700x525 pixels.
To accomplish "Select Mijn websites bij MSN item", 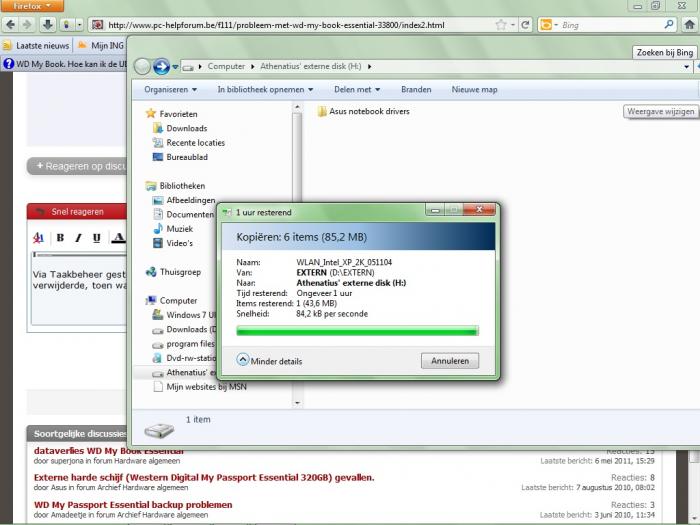I will pos(200,387).
